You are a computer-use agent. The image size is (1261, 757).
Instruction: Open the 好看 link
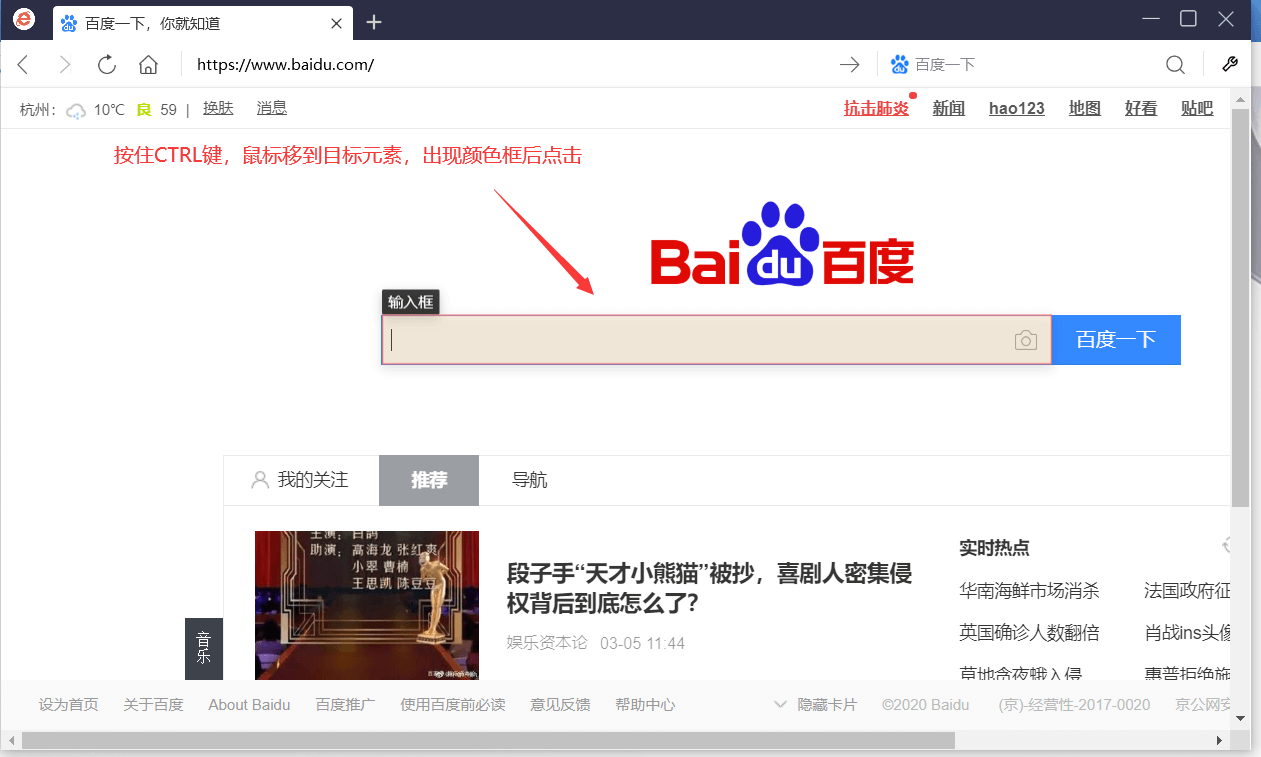[x=1141, y=109]
